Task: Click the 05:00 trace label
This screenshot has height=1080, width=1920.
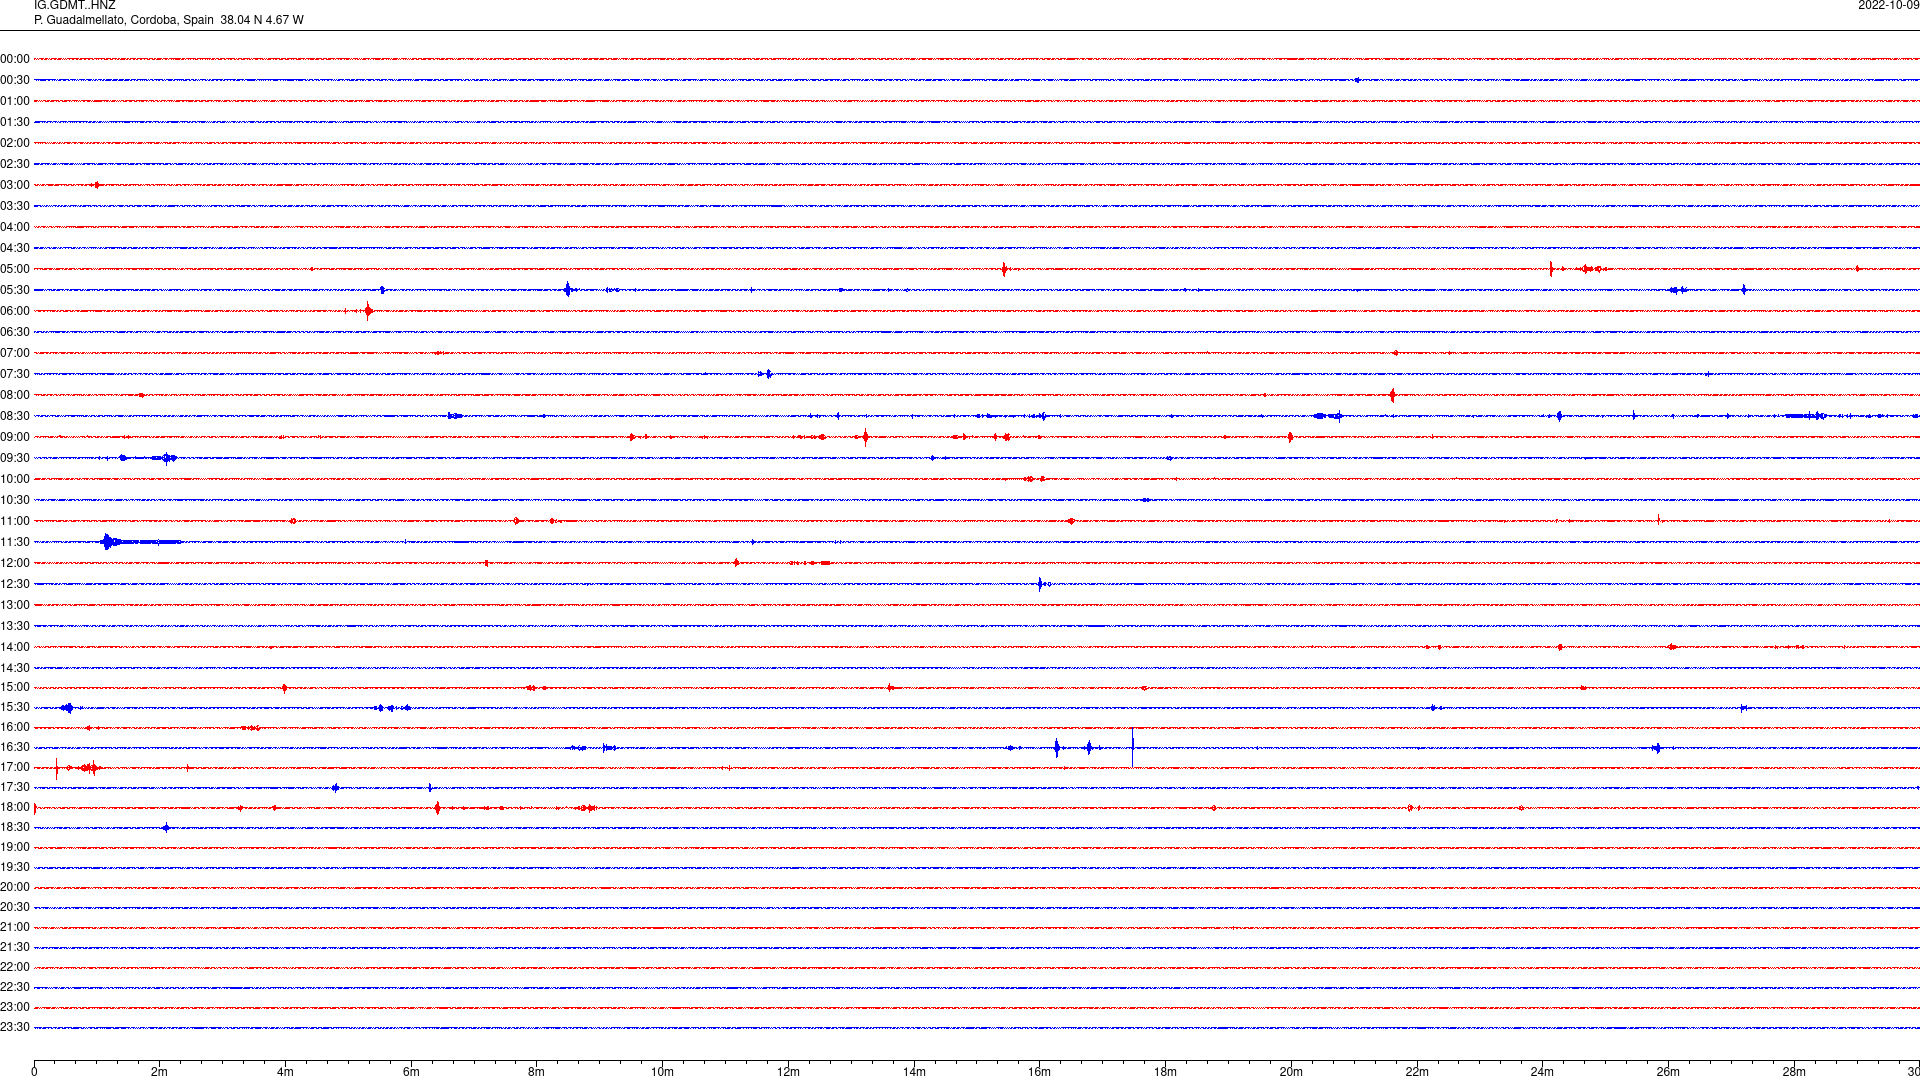Action: [x=15, y=269]
